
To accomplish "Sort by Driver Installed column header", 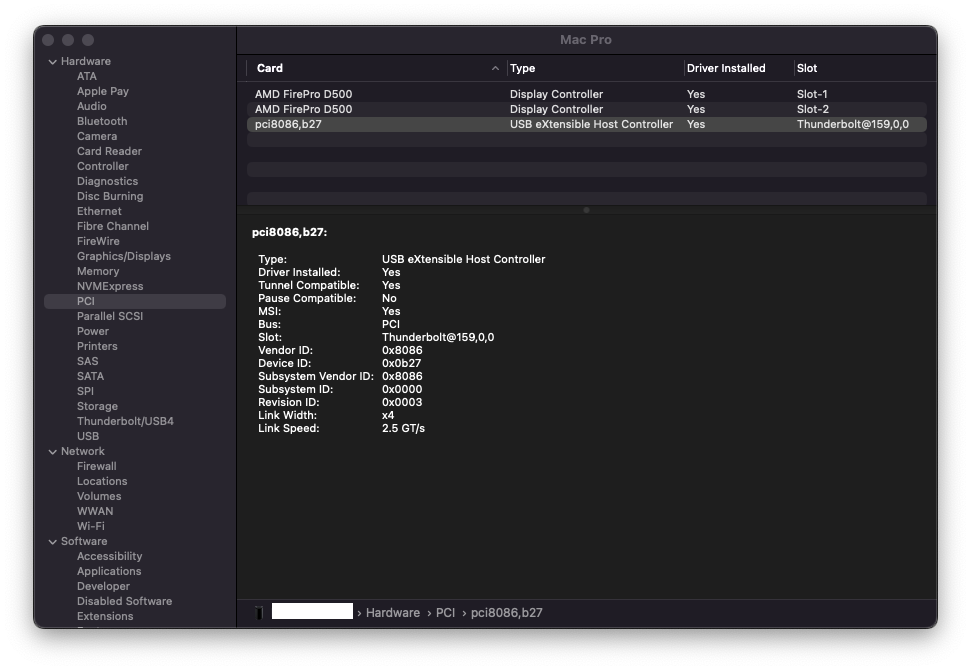I will pos(726,68).
